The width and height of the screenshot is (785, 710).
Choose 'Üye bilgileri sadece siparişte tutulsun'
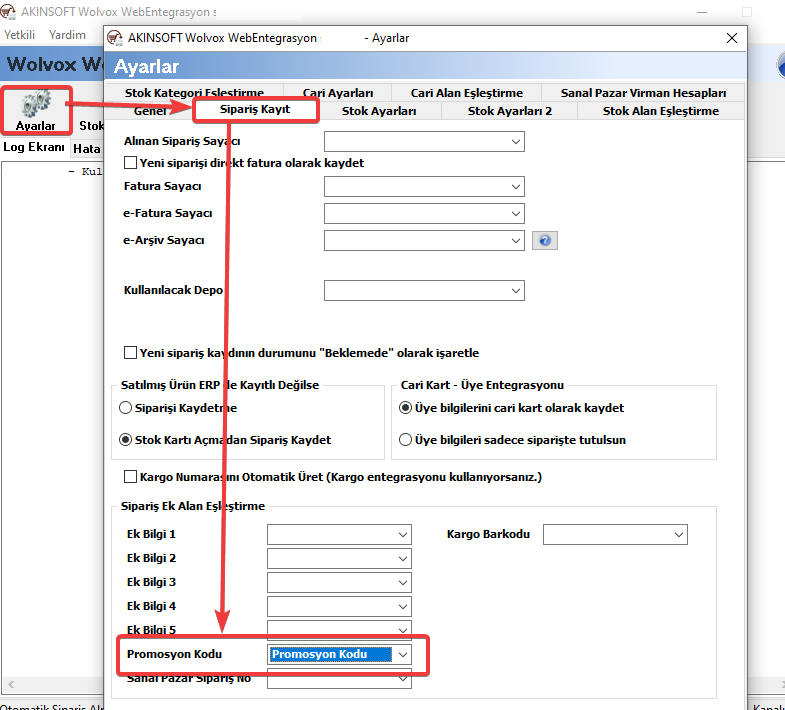405,440
